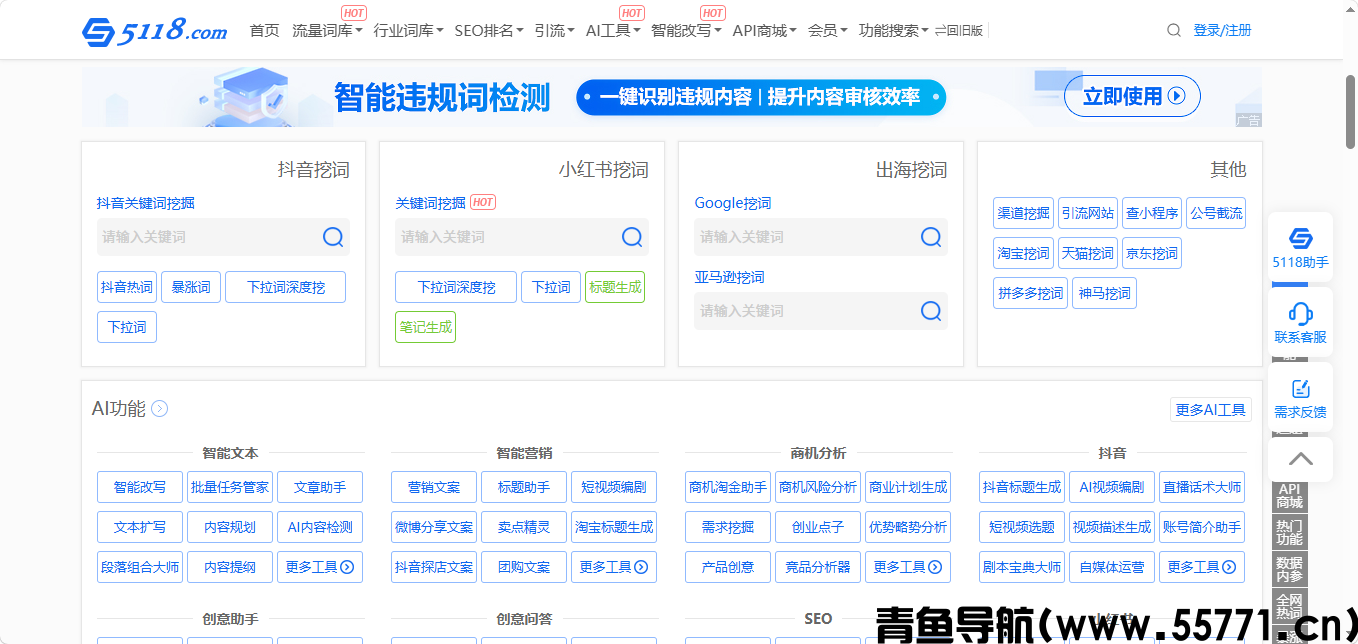
Task: Click the 5118.com logo
Action: point(155,31)
